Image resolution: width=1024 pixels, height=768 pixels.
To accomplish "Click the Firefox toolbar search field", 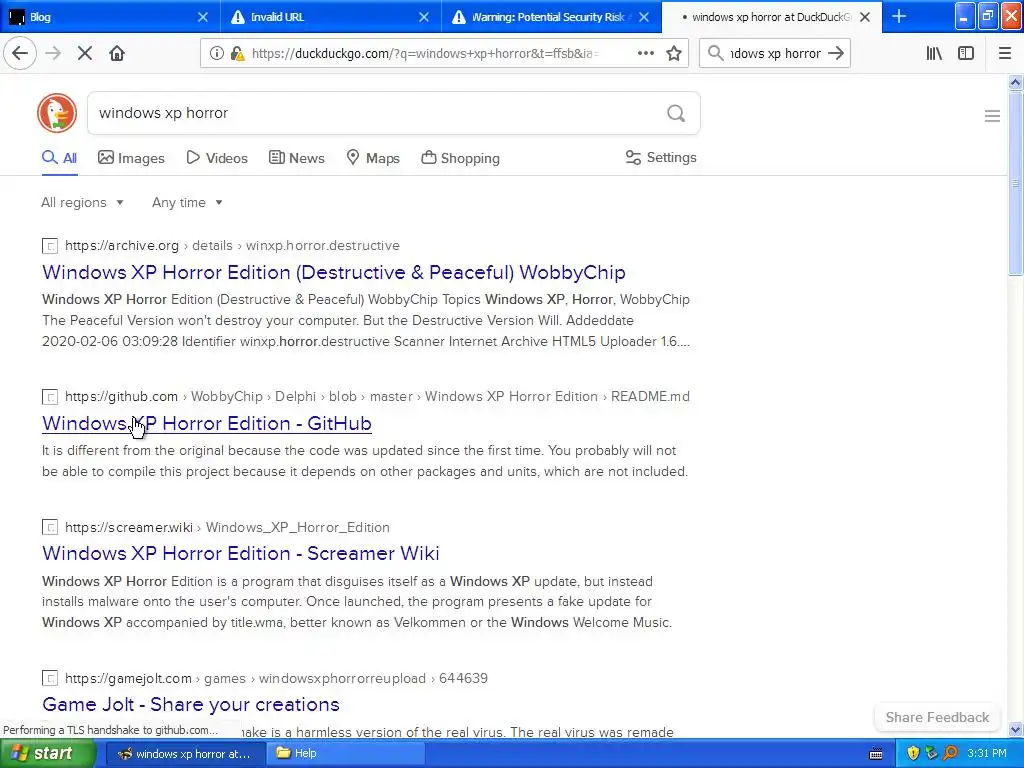I will point(774,53).
